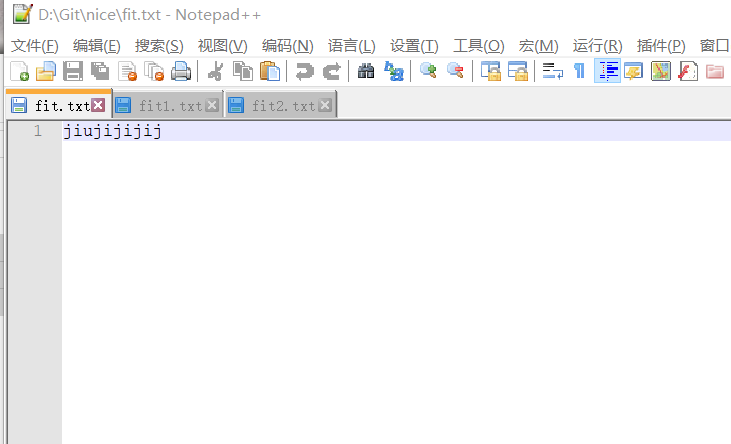
Task: Save current file with floppy icon
Action: click(x=73, y=71)
